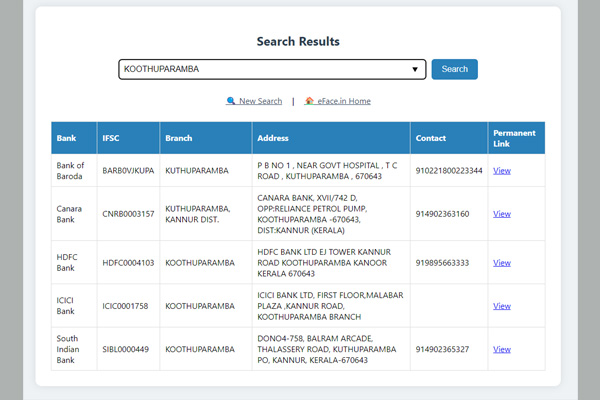This screenshot has height=400, width=600.
Task: Click the Bank column header
Action: coord(74,138)
